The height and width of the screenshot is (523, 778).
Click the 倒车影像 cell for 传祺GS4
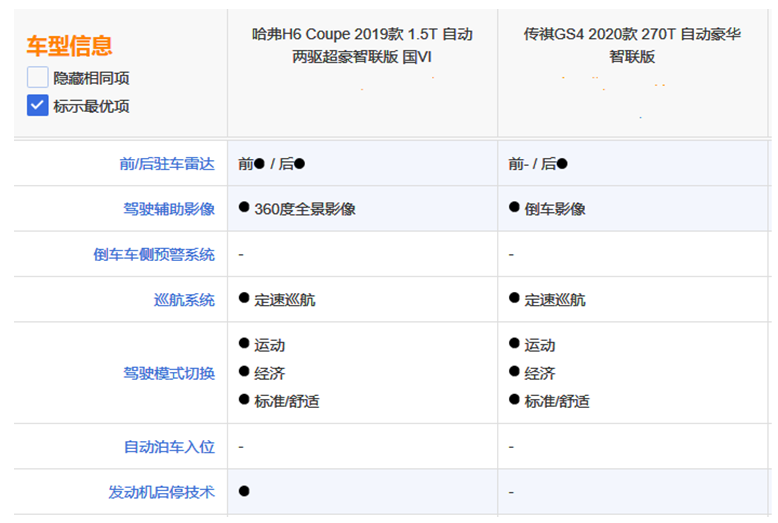pos(554,209)
